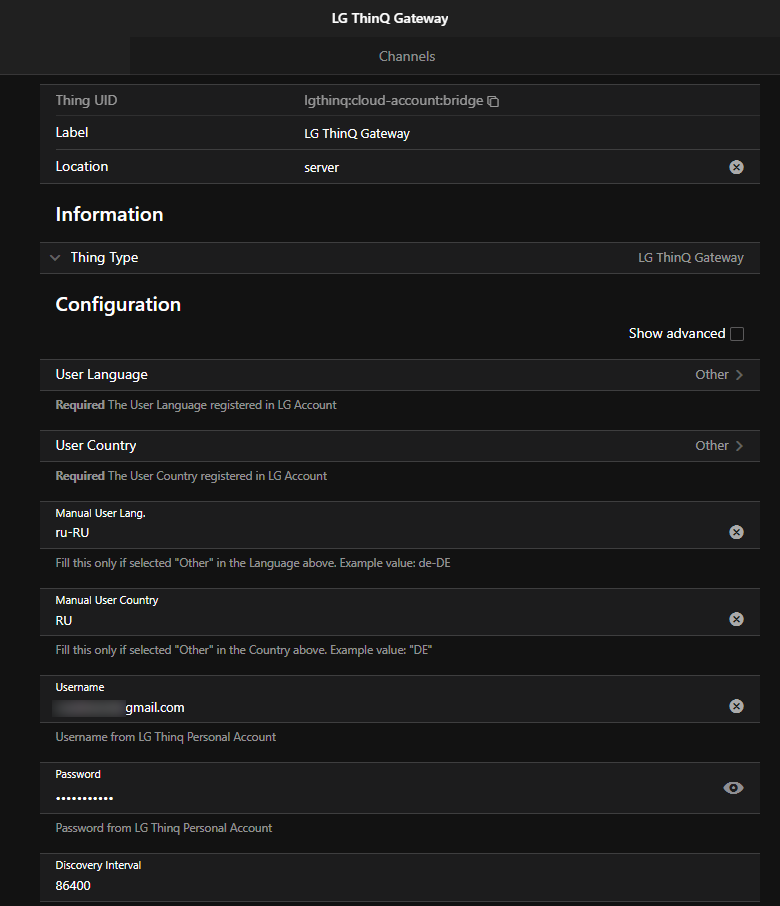Expand the Thing Type section chevron

55,258
